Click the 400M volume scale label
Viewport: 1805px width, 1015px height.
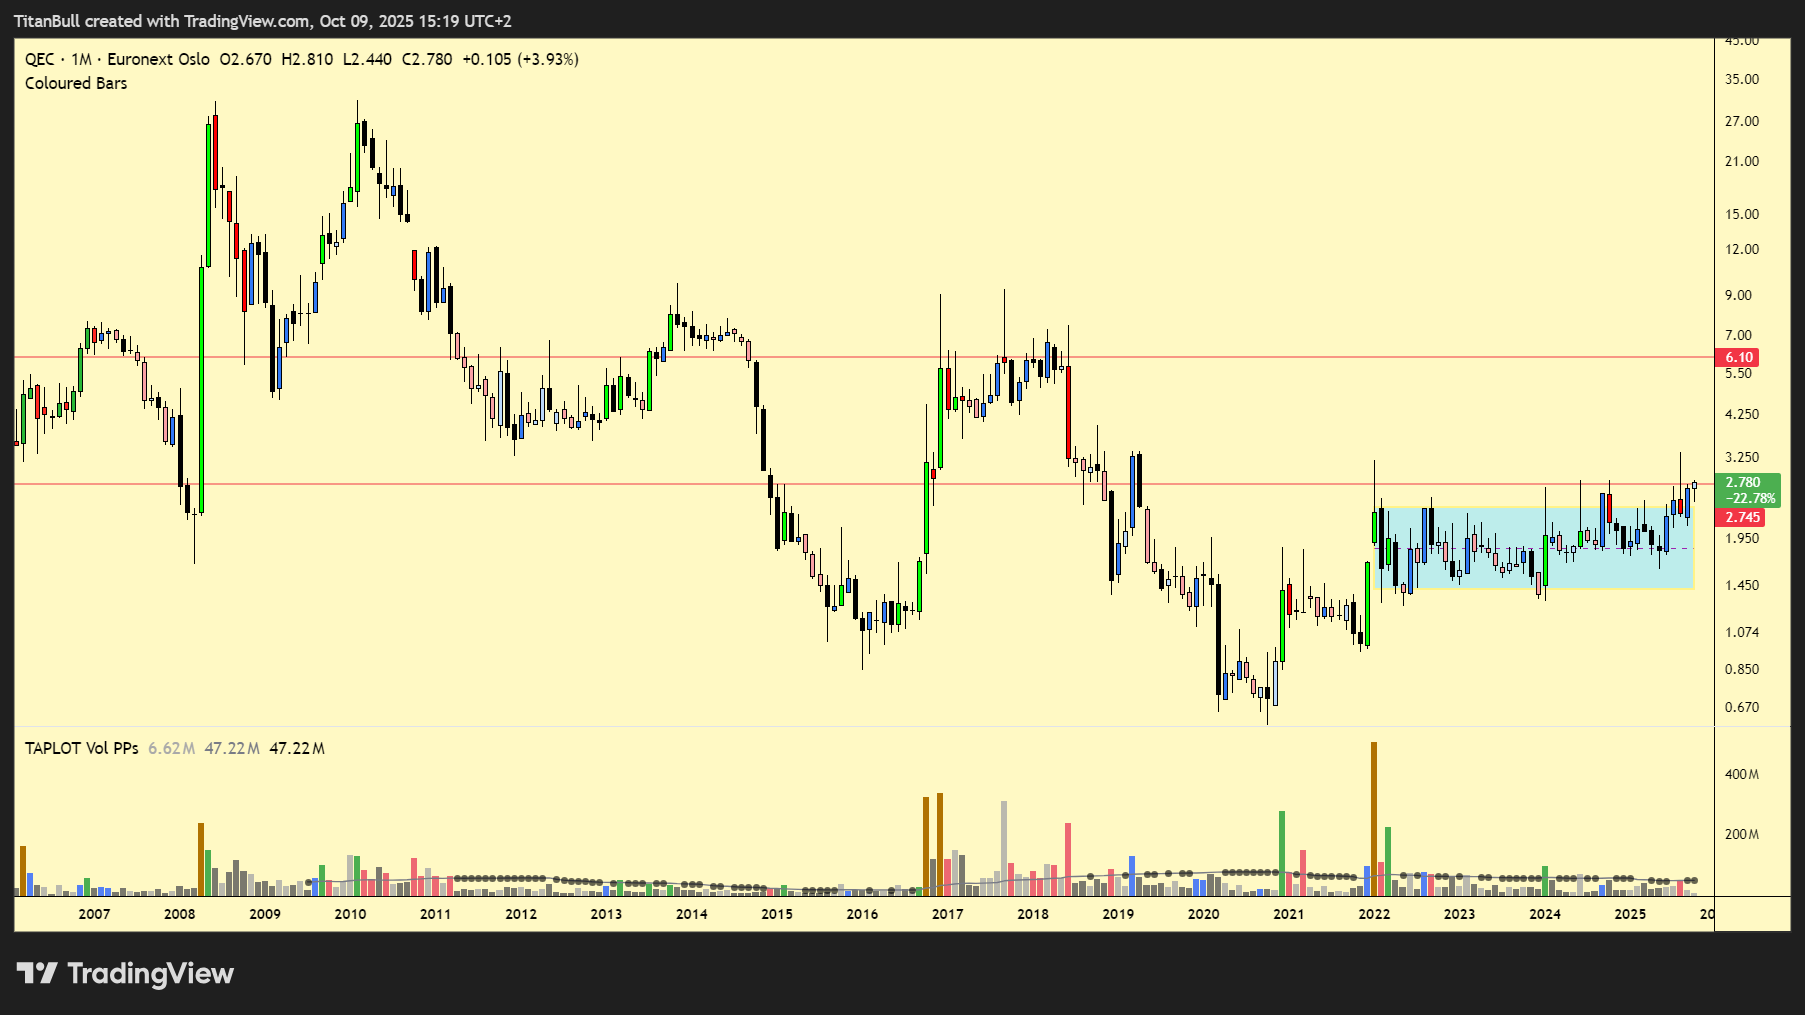point(1741,774)
